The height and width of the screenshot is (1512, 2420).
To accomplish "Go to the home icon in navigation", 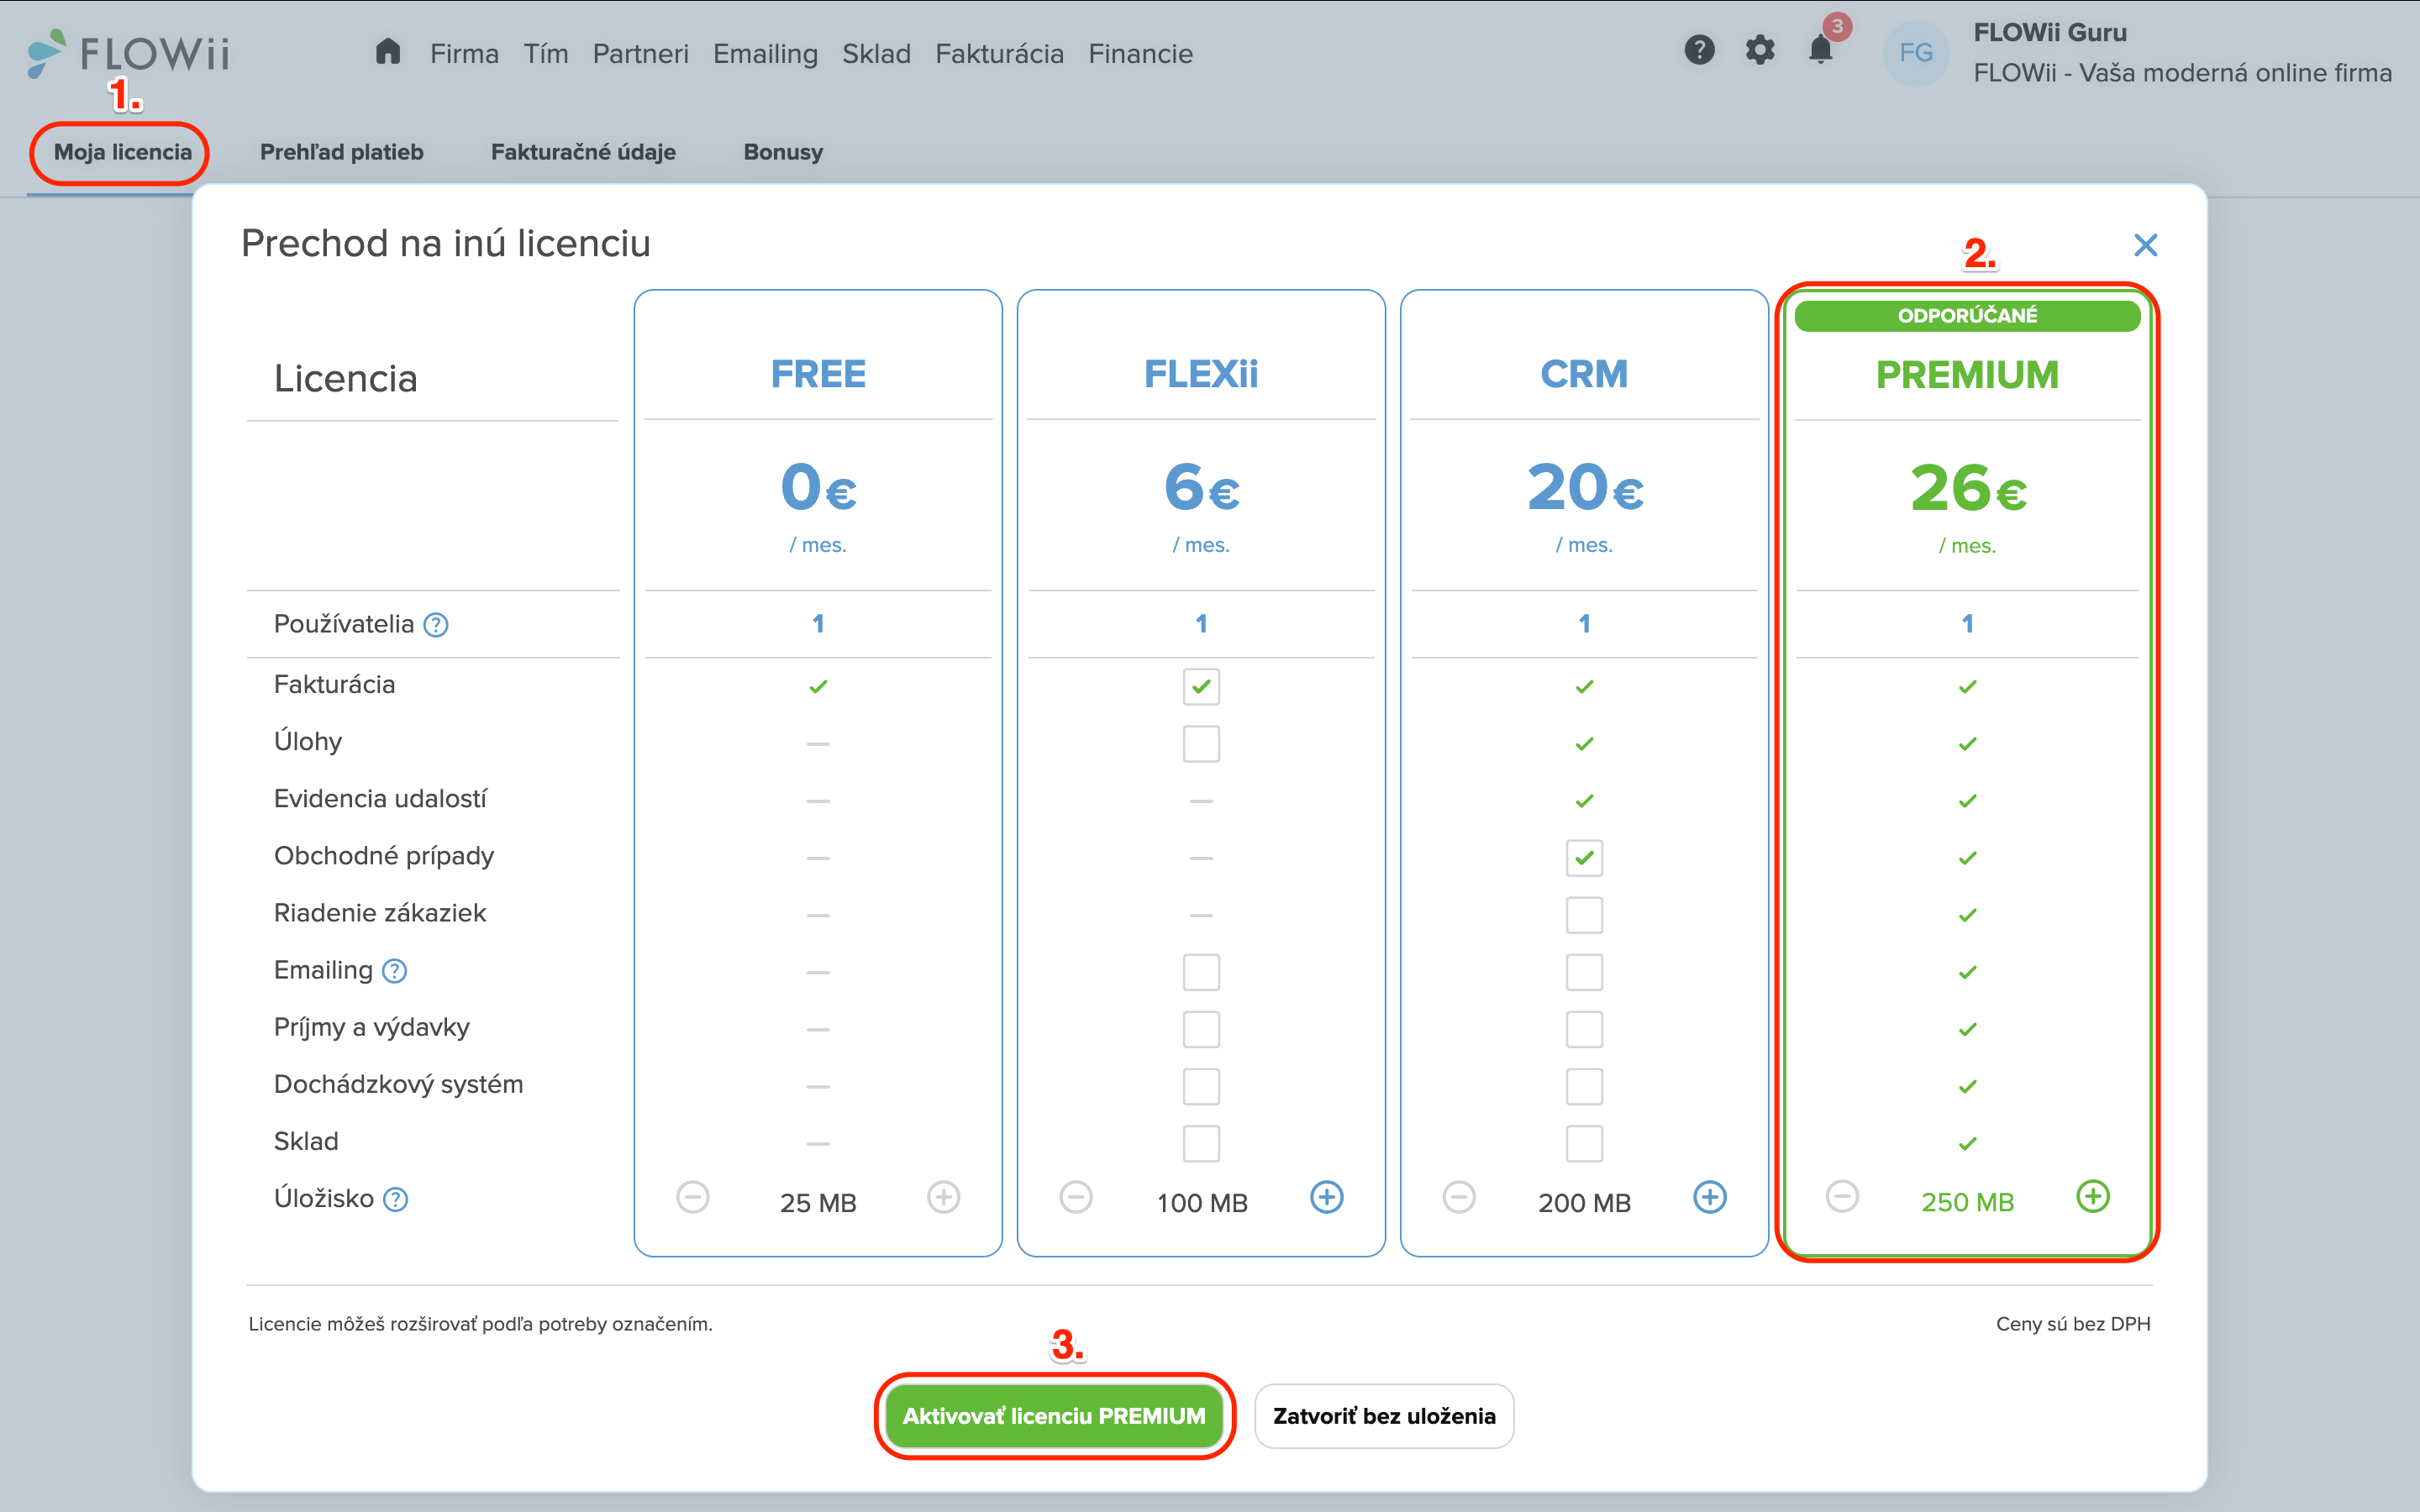I will (388, 52).
